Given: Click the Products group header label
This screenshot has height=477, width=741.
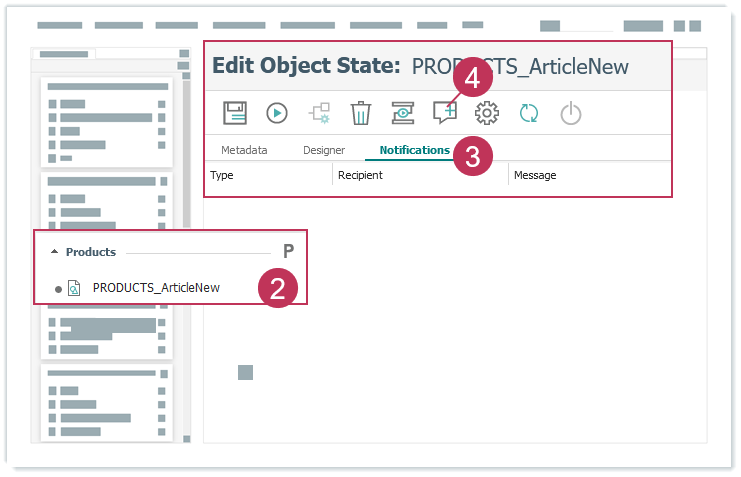Looking at the screenshot, I should [x=91, y=252].
